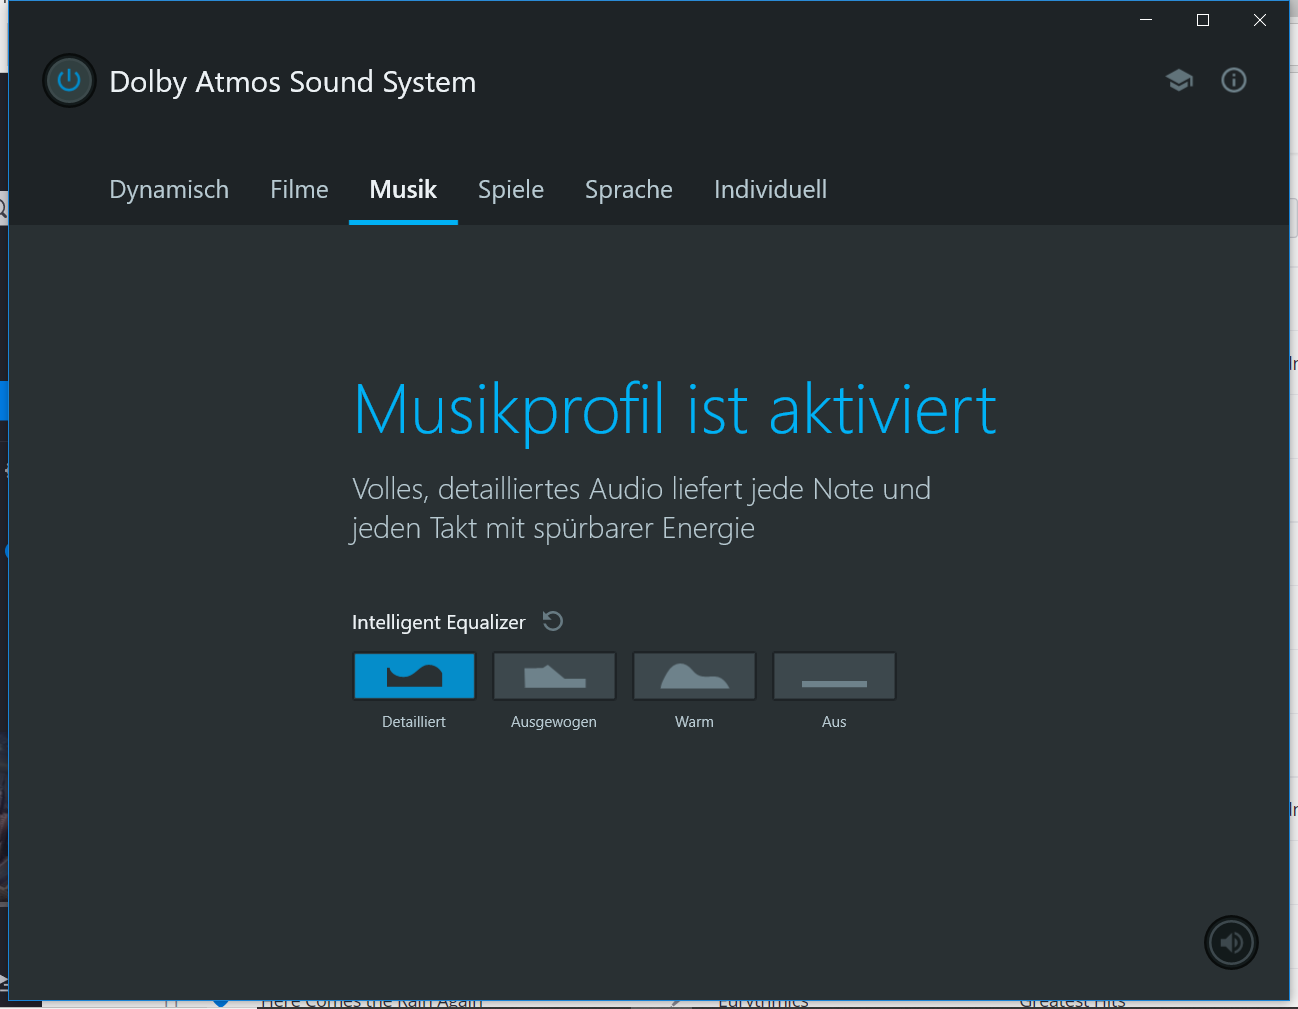Minimize the Dolby Atmos window
This screenshot has width=1298, height=1009.
(1146, 20)
